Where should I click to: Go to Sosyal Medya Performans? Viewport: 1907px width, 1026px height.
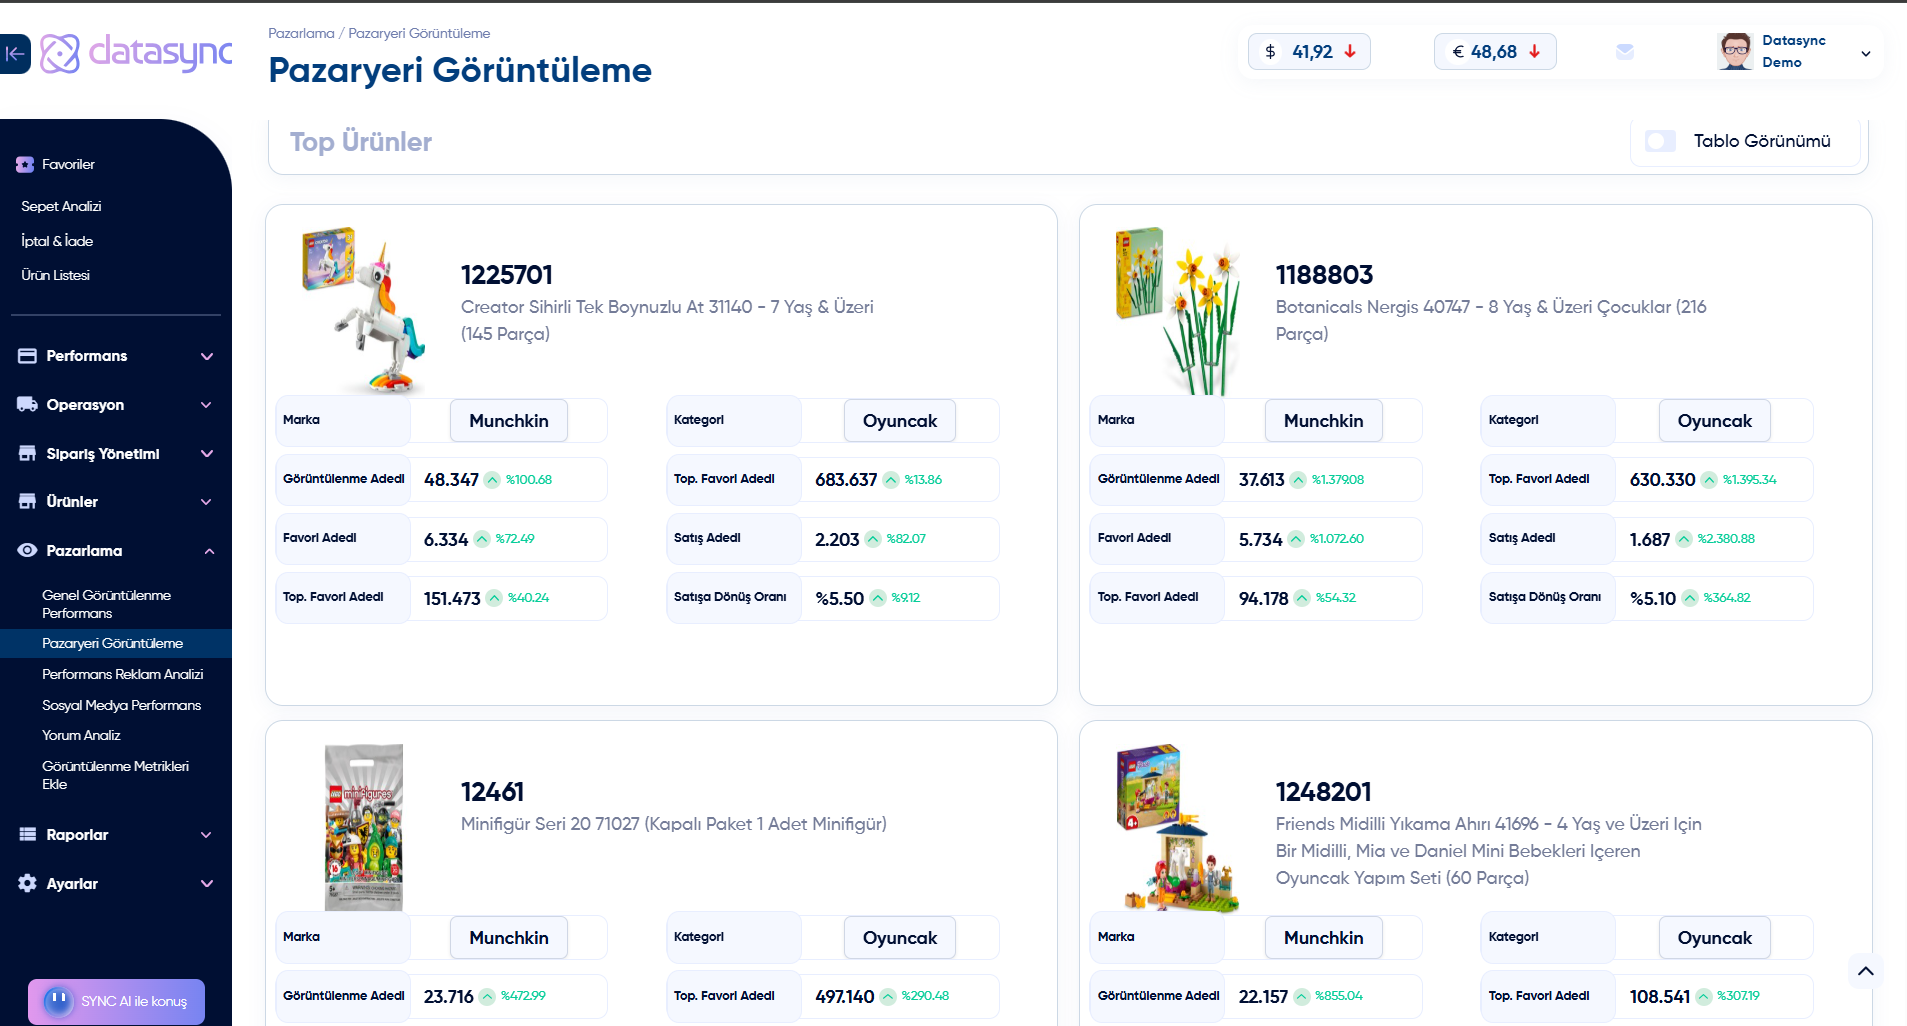coord(121,706)
